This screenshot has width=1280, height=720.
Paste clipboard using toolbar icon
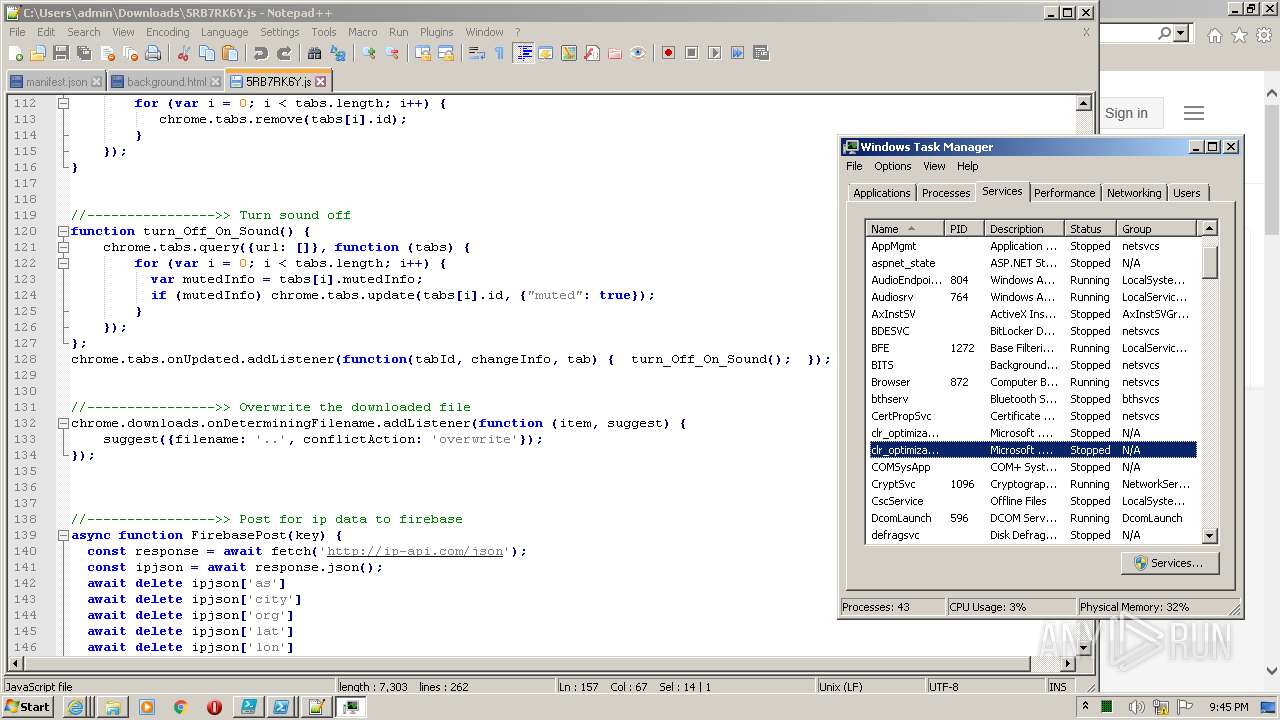(230, 53)
